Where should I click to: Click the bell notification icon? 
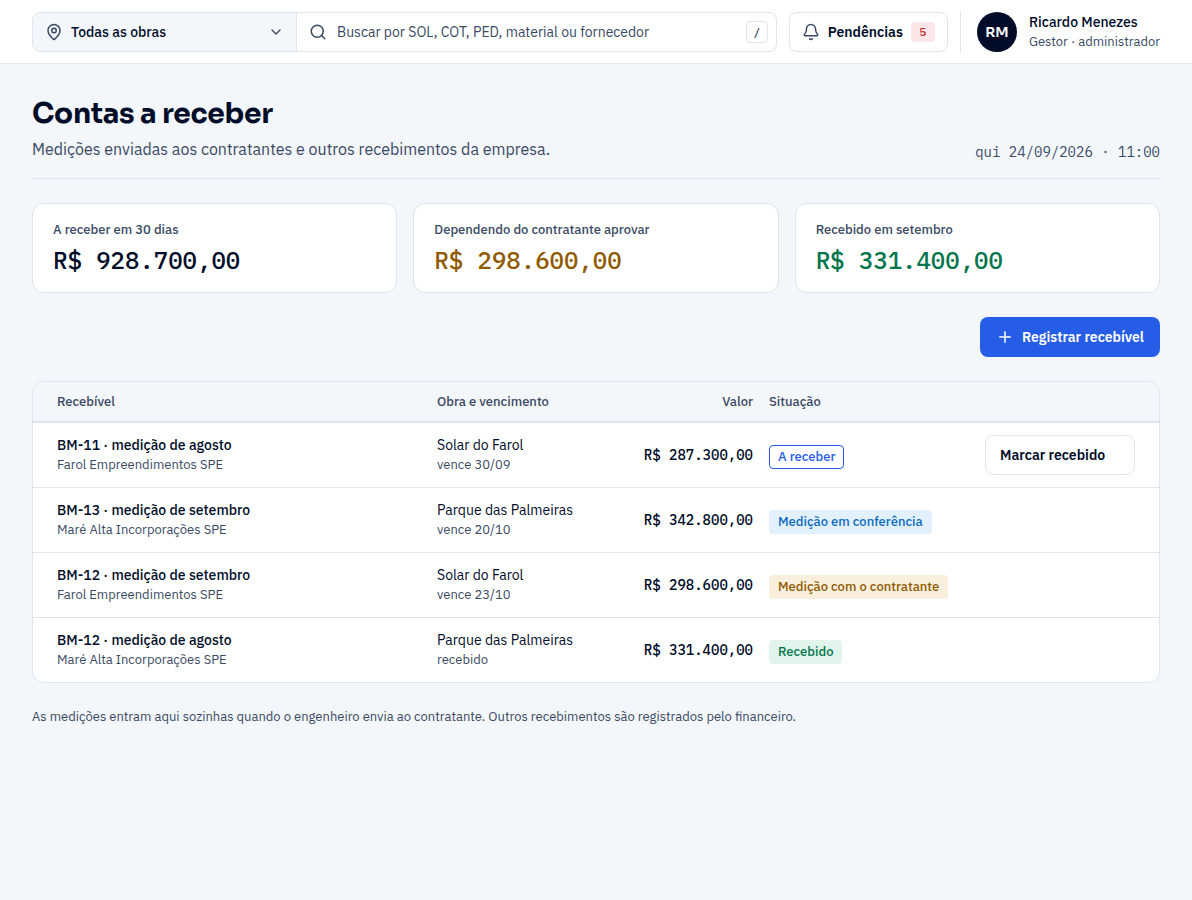coord(811,32)
